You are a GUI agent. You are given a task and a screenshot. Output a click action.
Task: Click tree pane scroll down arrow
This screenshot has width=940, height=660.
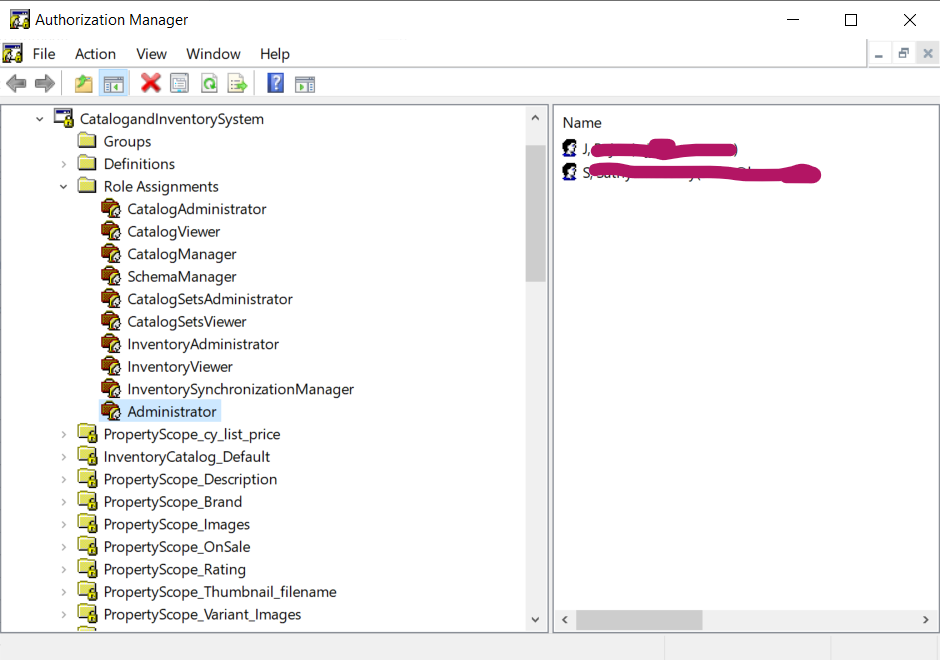click(x=535, y=620)
